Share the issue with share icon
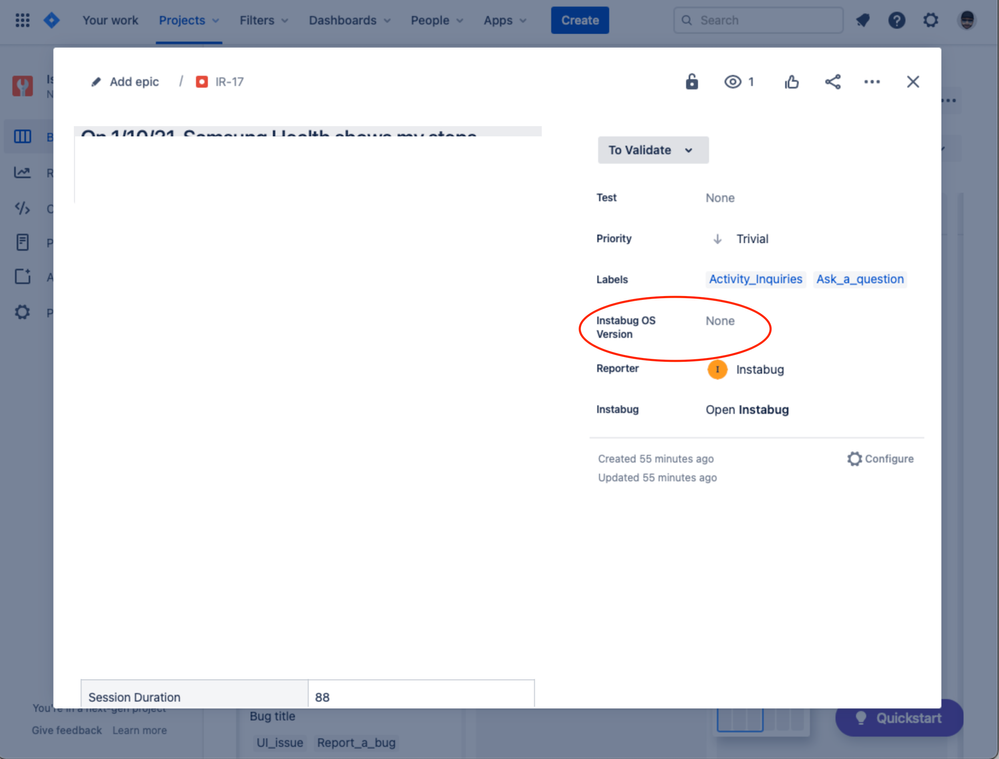This screenshot has height=759, width=999. click(x=833, y=82)
